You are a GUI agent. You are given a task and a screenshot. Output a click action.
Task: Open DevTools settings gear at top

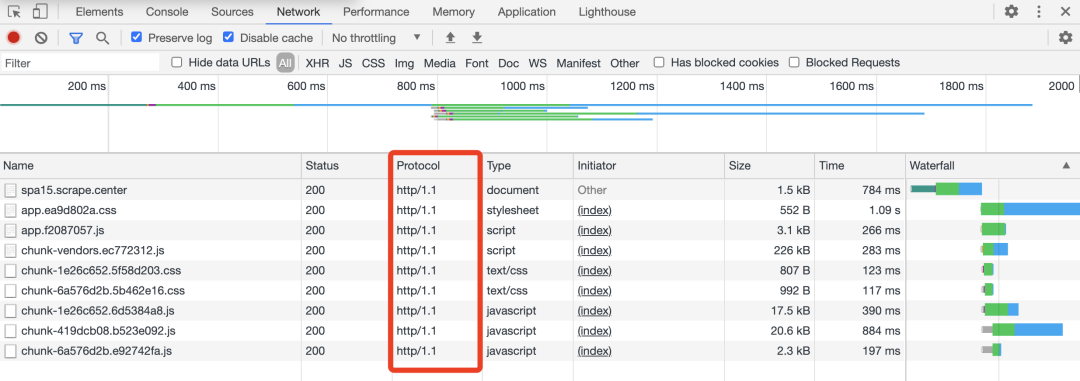pos(1011,12)
